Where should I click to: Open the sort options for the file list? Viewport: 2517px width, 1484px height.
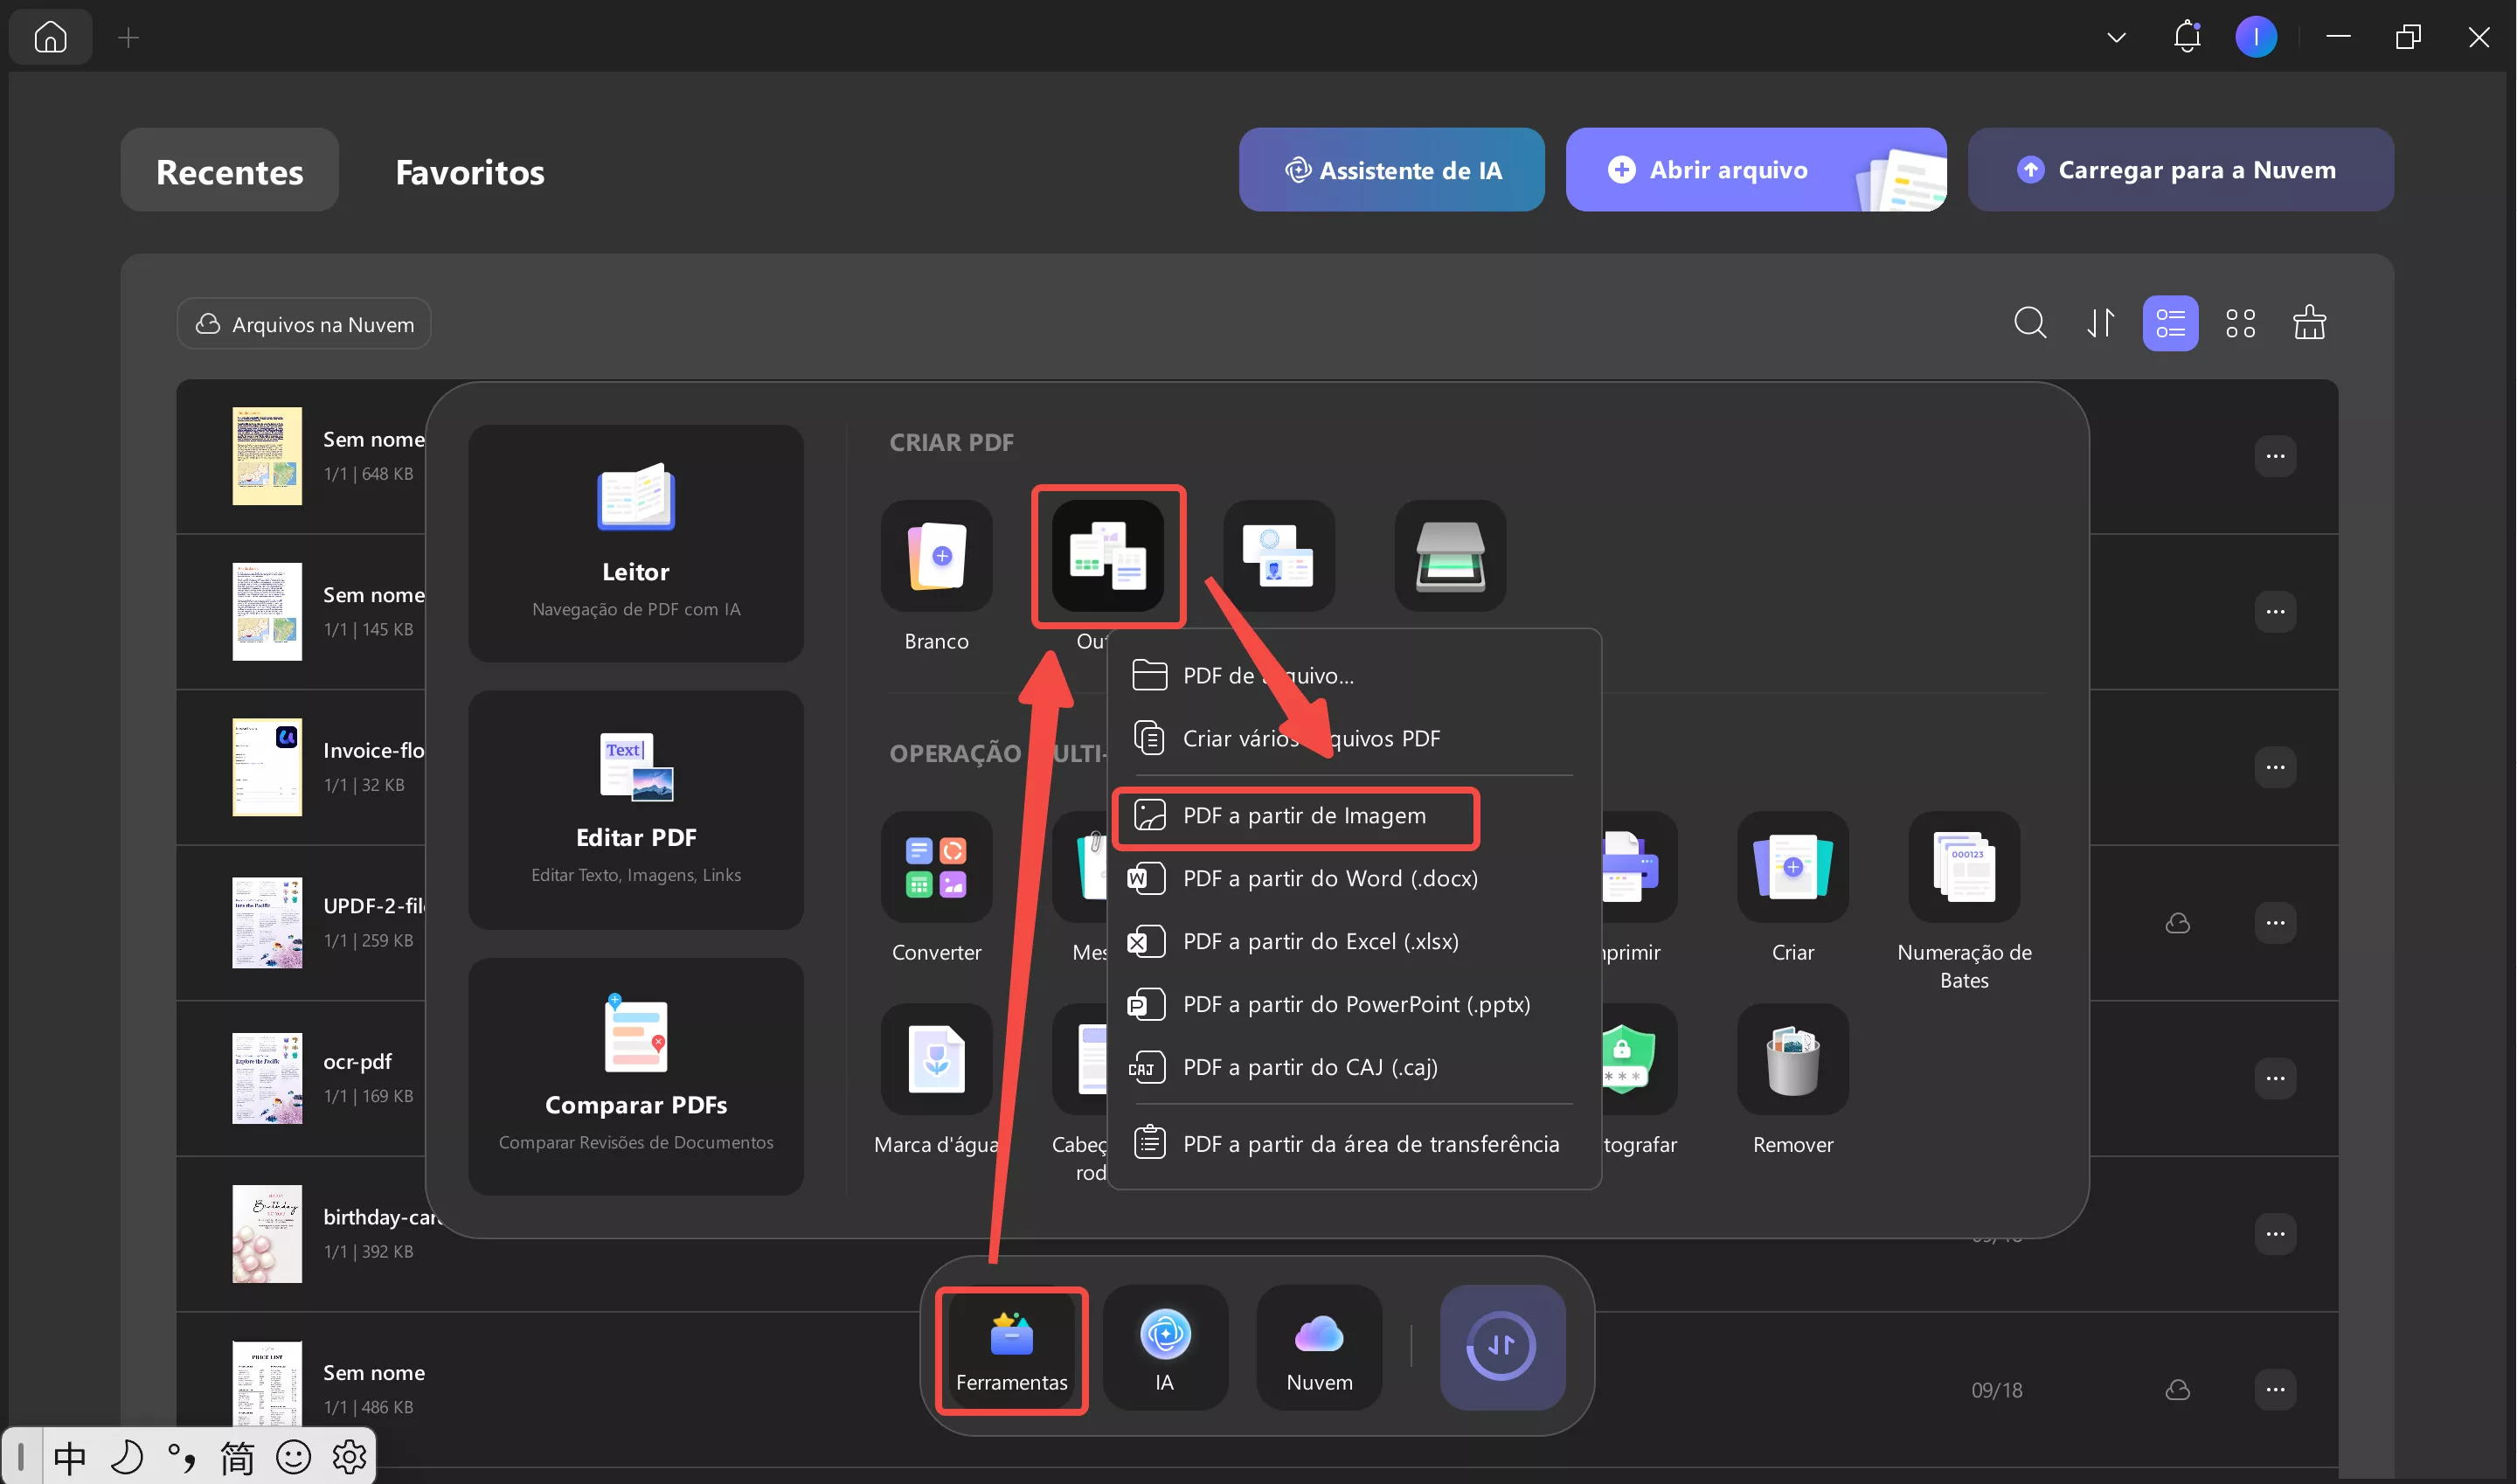click(2100, 322)
